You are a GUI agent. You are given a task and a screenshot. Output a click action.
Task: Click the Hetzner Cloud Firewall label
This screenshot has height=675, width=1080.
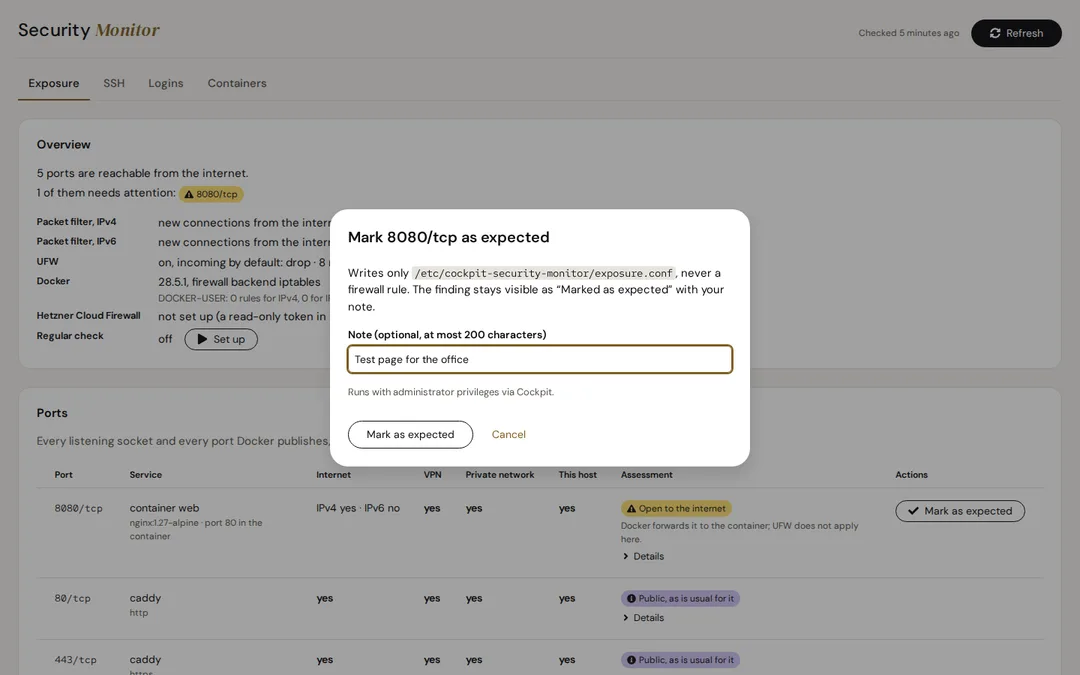[x=88, y=315]
